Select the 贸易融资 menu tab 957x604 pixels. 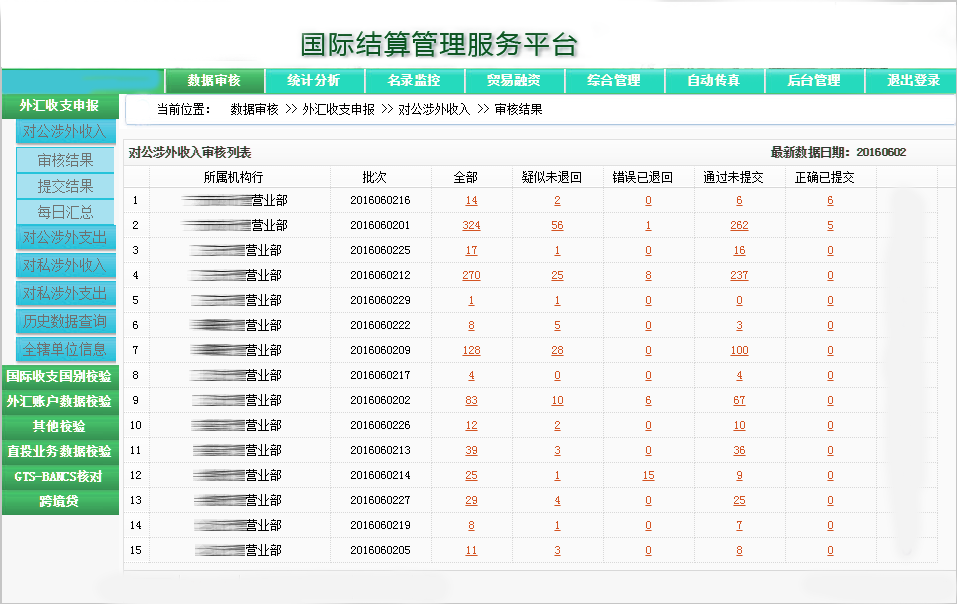514,81
